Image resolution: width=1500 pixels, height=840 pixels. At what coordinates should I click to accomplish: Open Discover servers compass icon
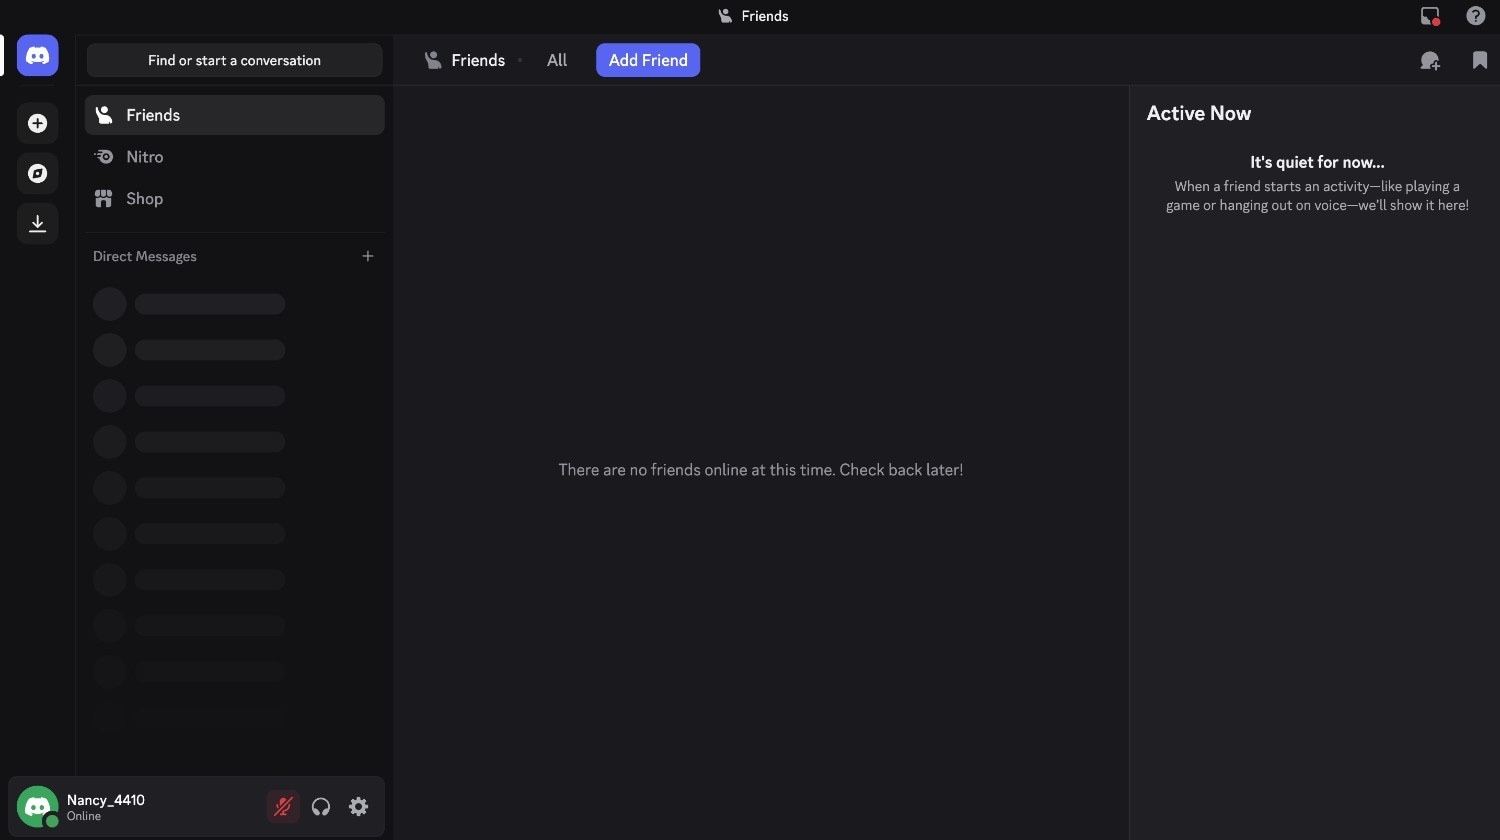38,173
